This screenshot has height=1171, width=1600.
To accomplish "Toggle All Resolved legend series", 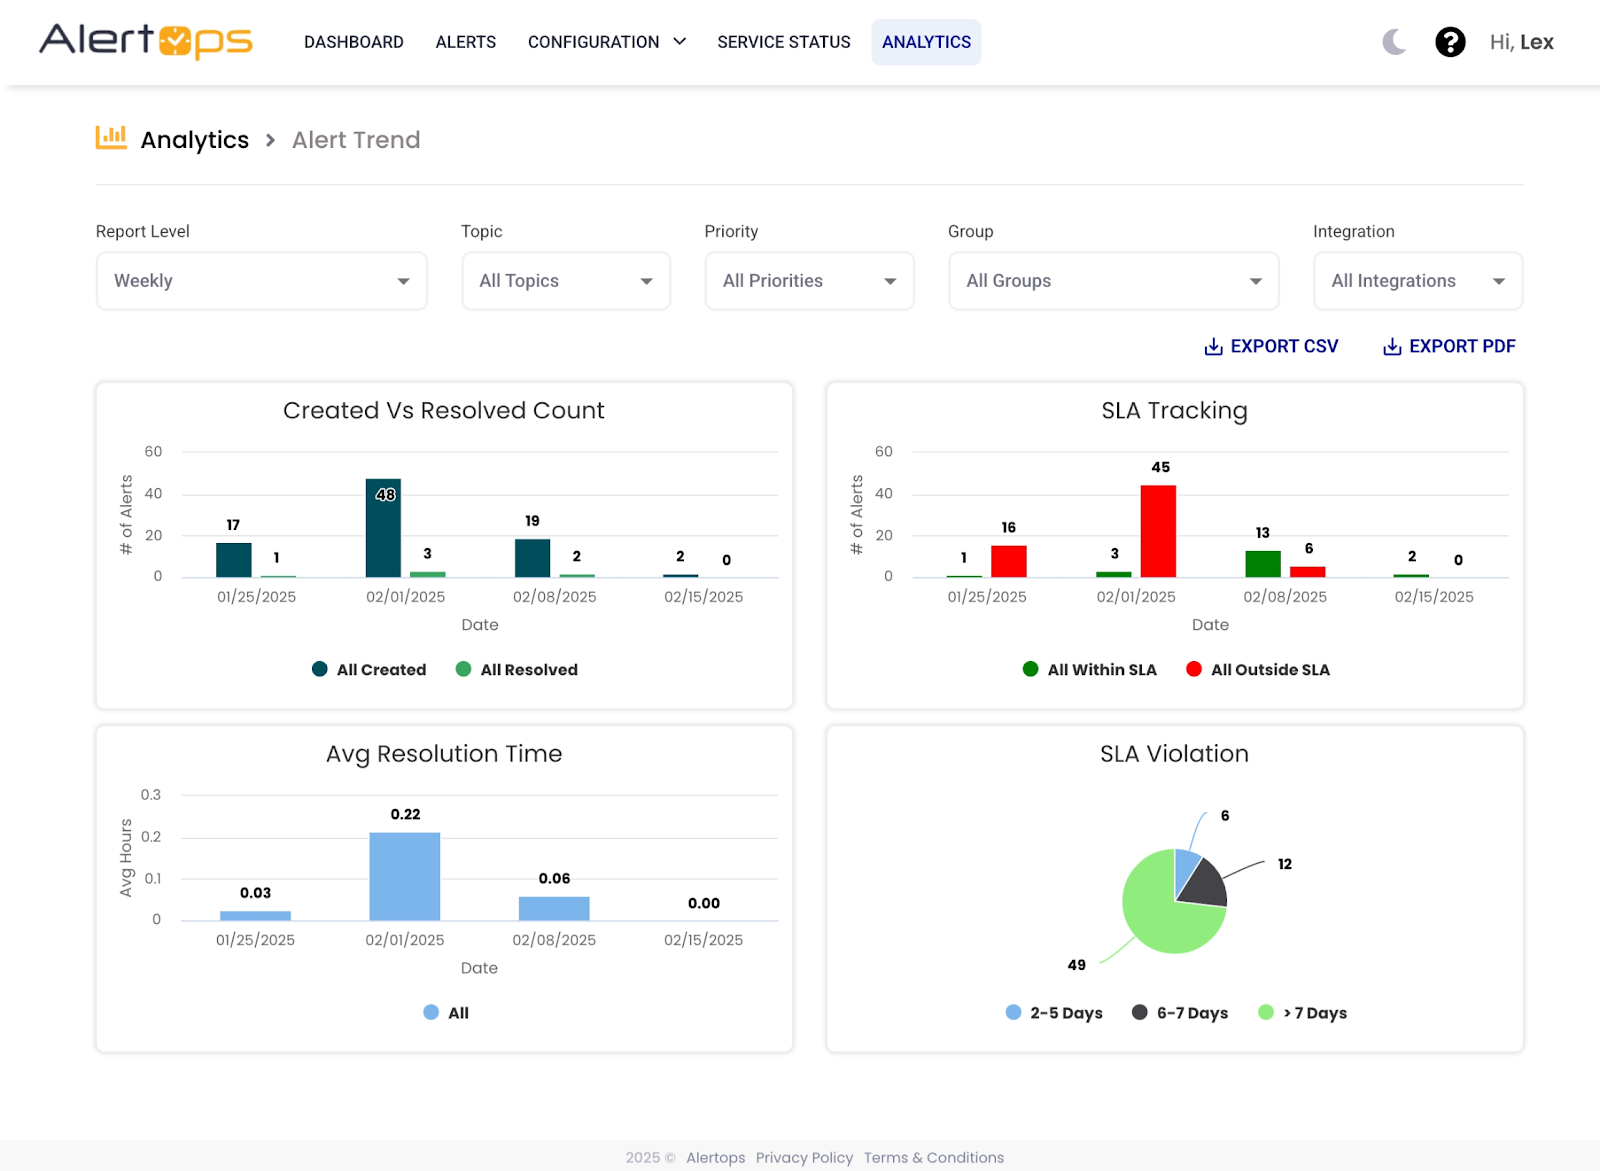I will click(517, 670).
